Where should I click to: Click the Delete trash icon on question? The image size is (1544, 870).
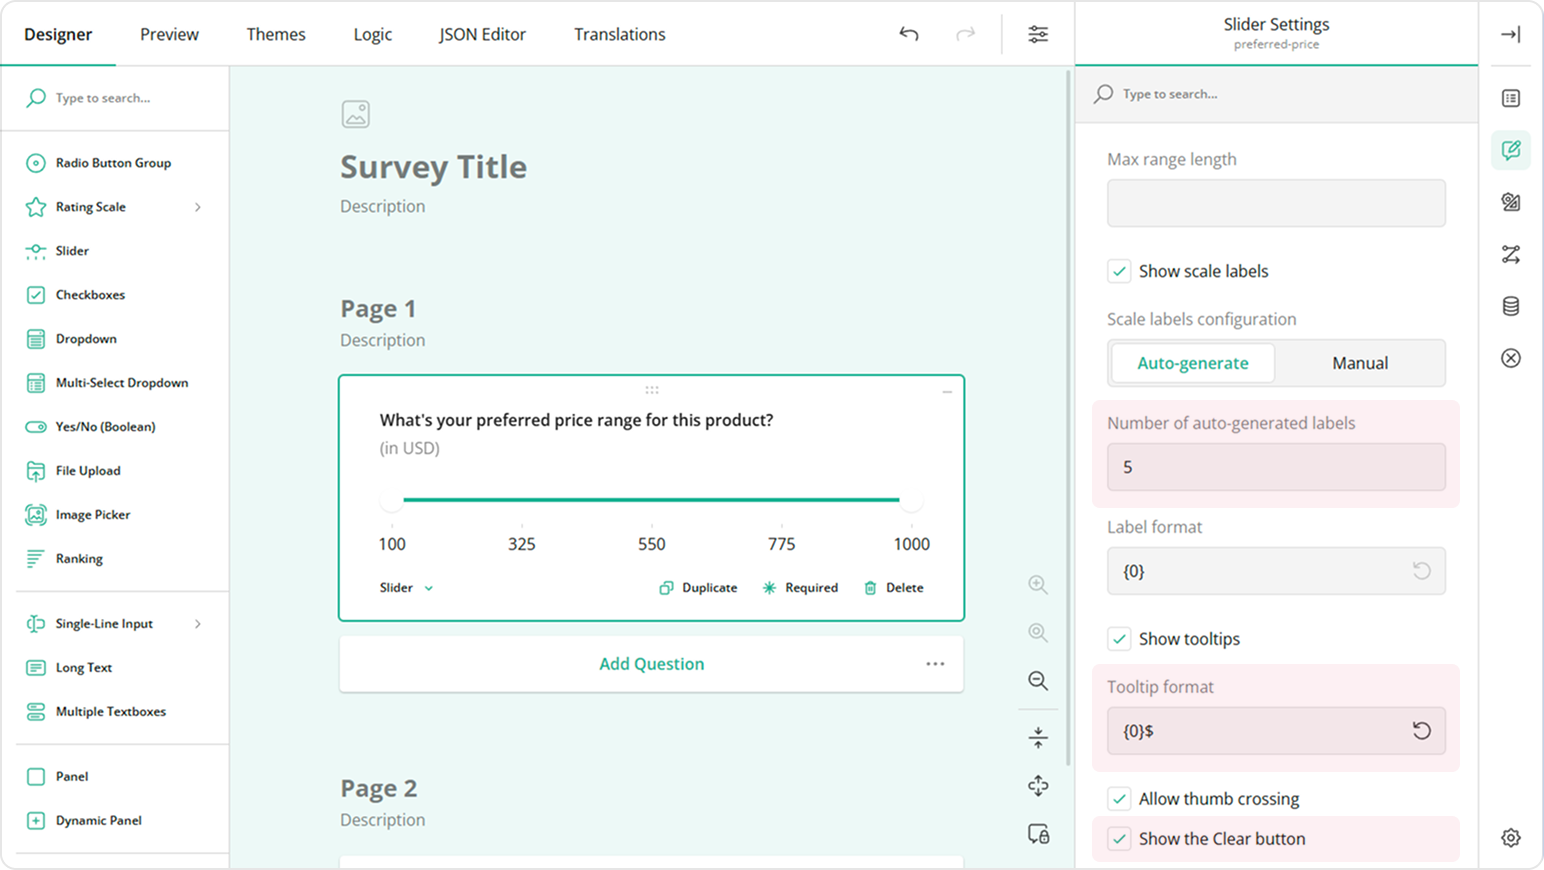click(870, 588)
